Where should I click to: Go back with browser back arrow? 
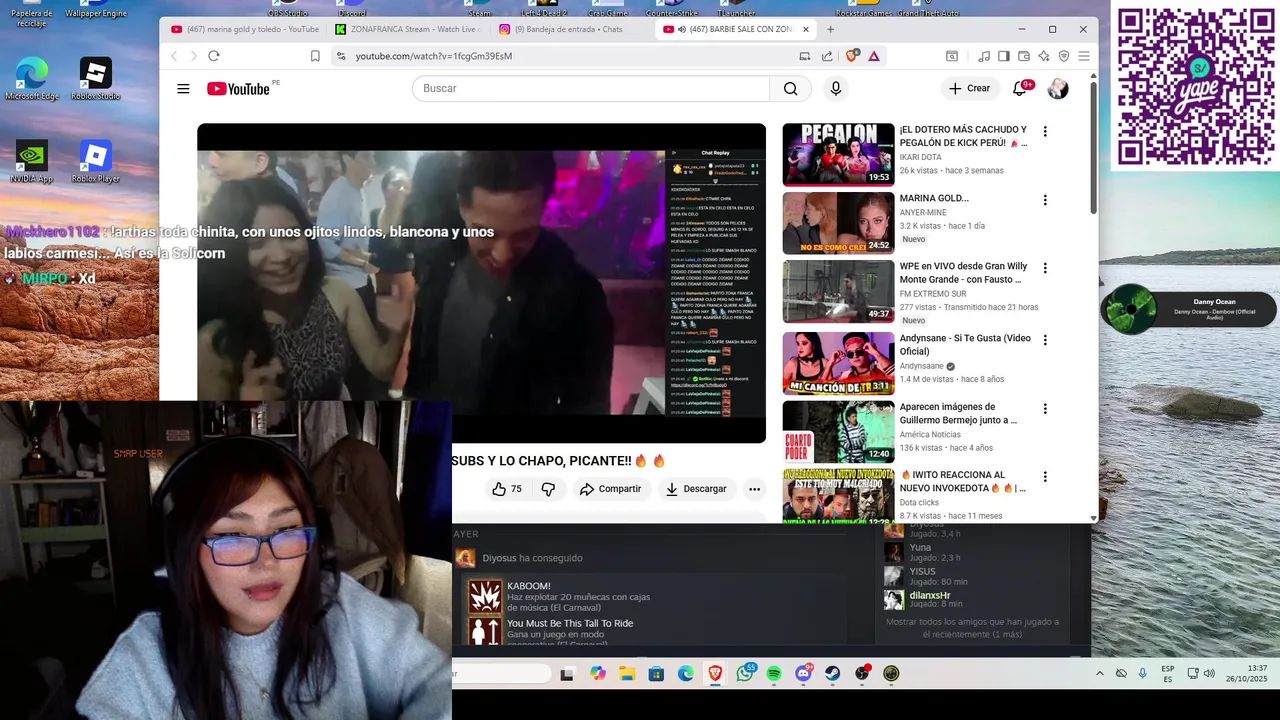point(174,56)
